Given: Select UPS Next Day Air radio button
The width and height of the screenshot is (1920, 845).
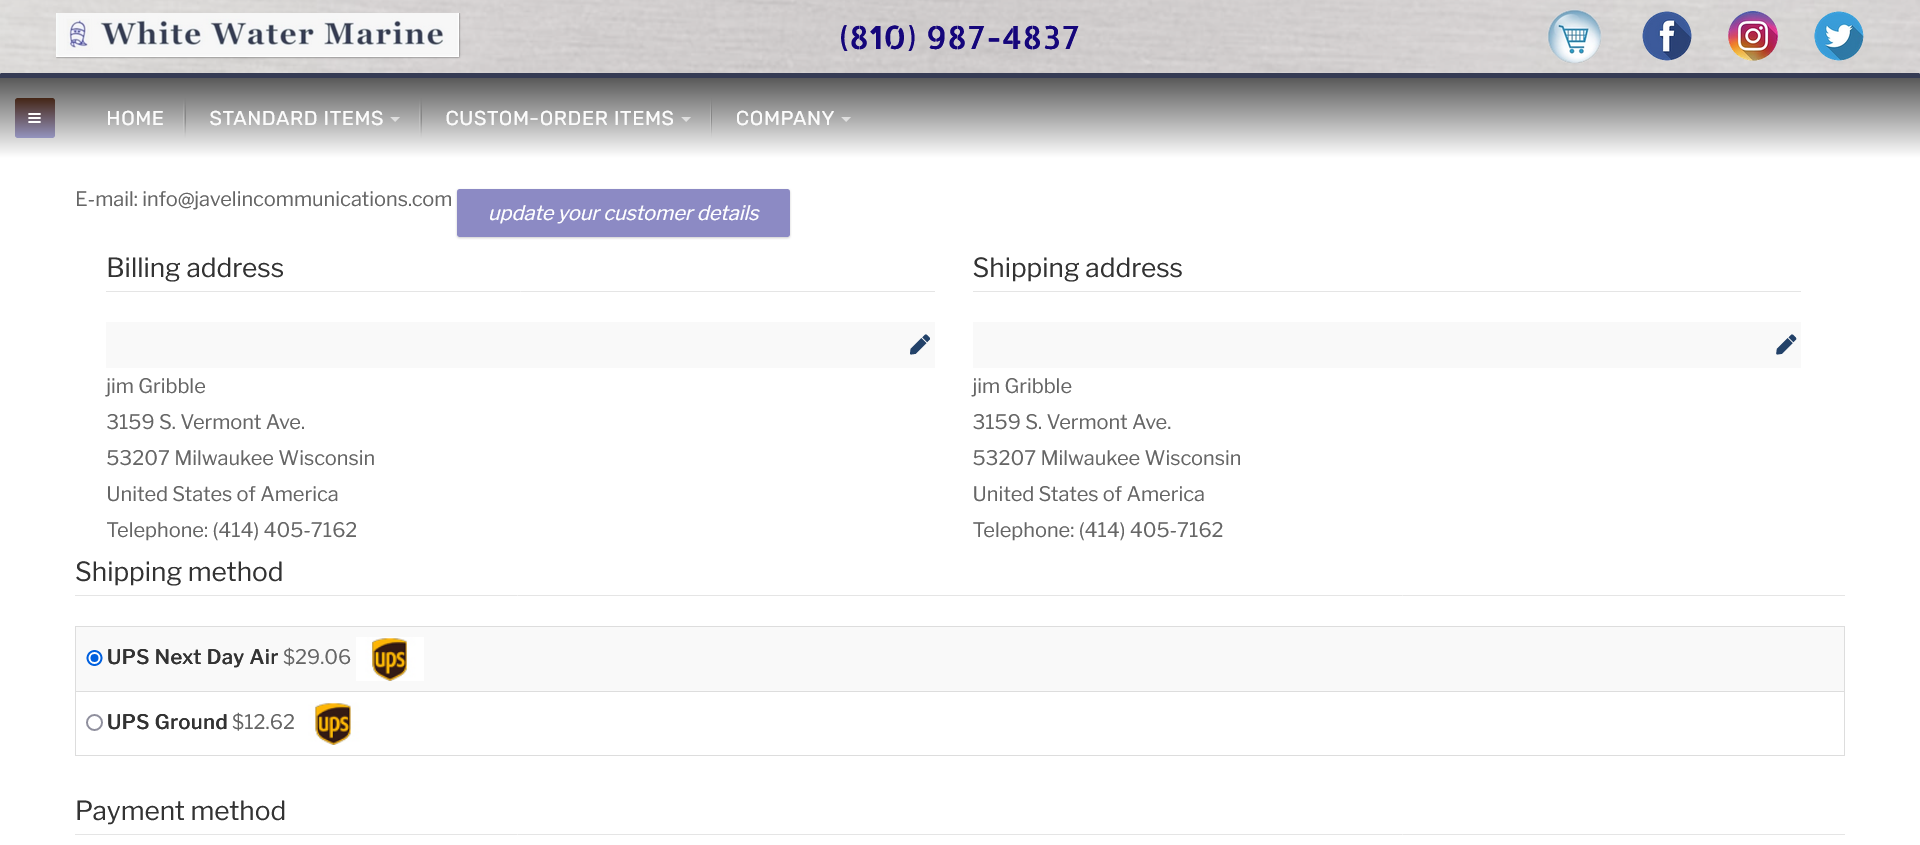Looking at the screenshot, I should [x=94, y=658].
